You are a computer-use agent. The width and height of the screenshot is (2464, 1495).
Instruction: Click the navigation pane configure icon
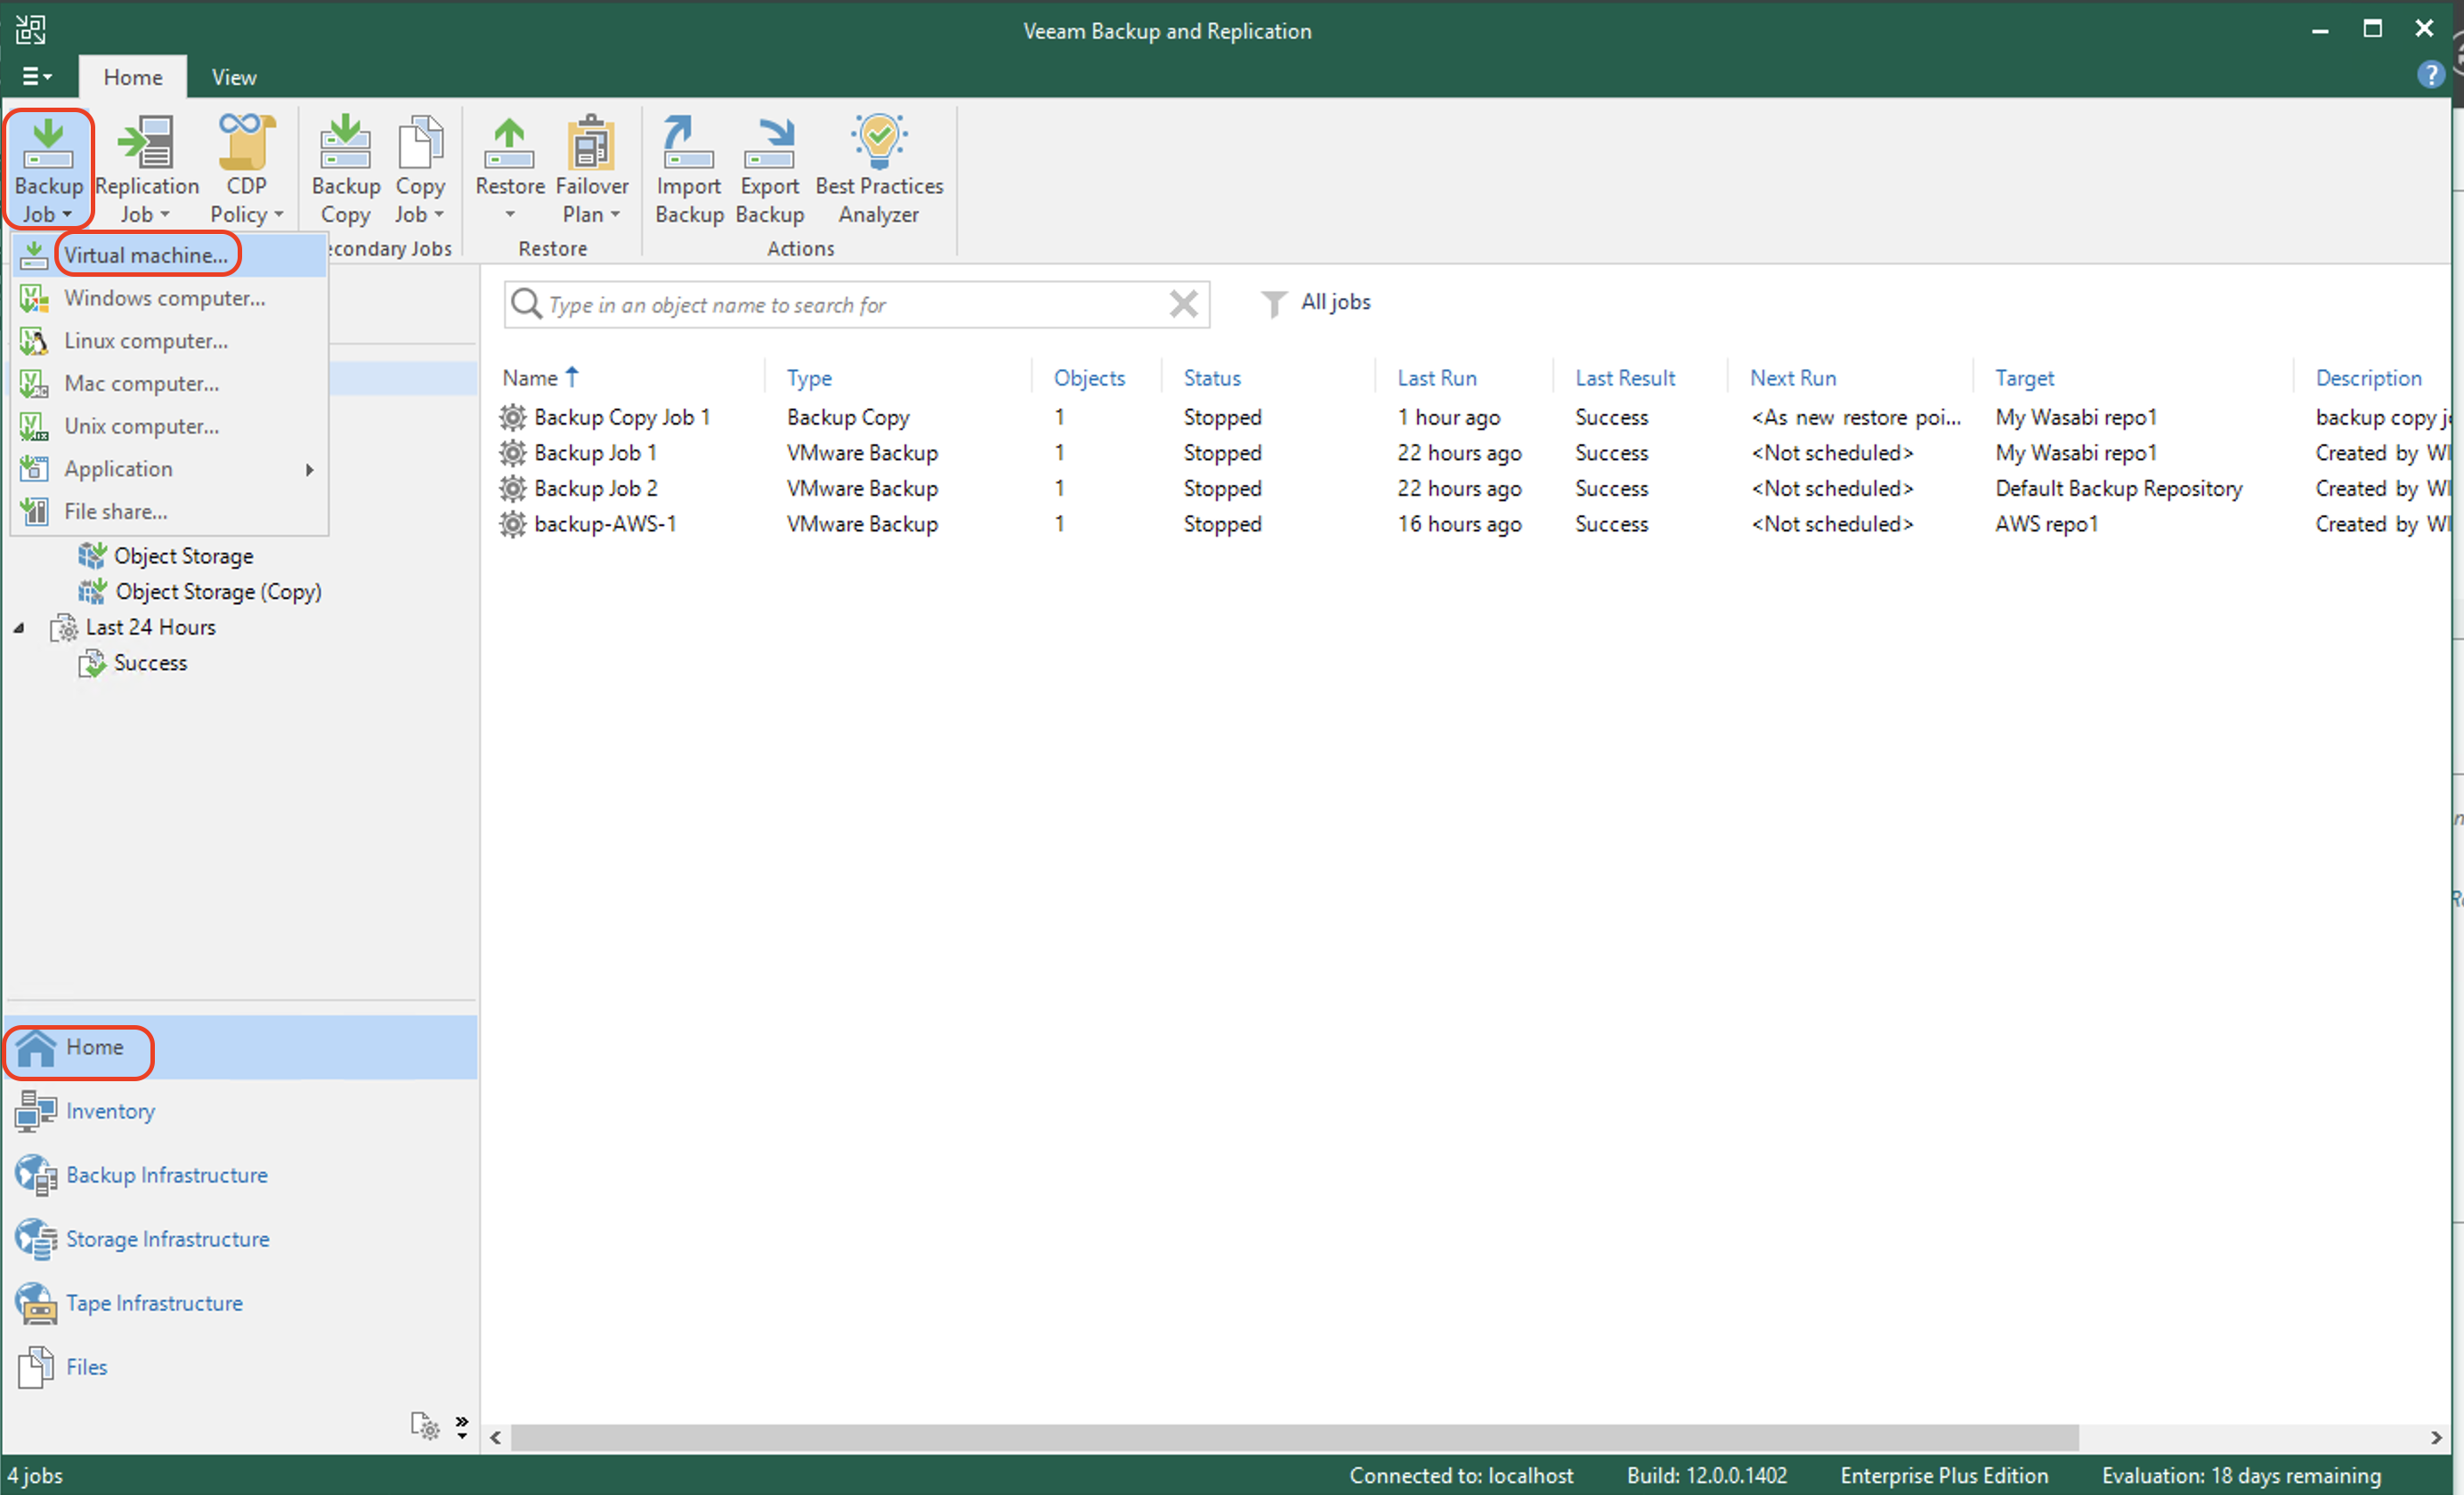tap(425, 1426)
